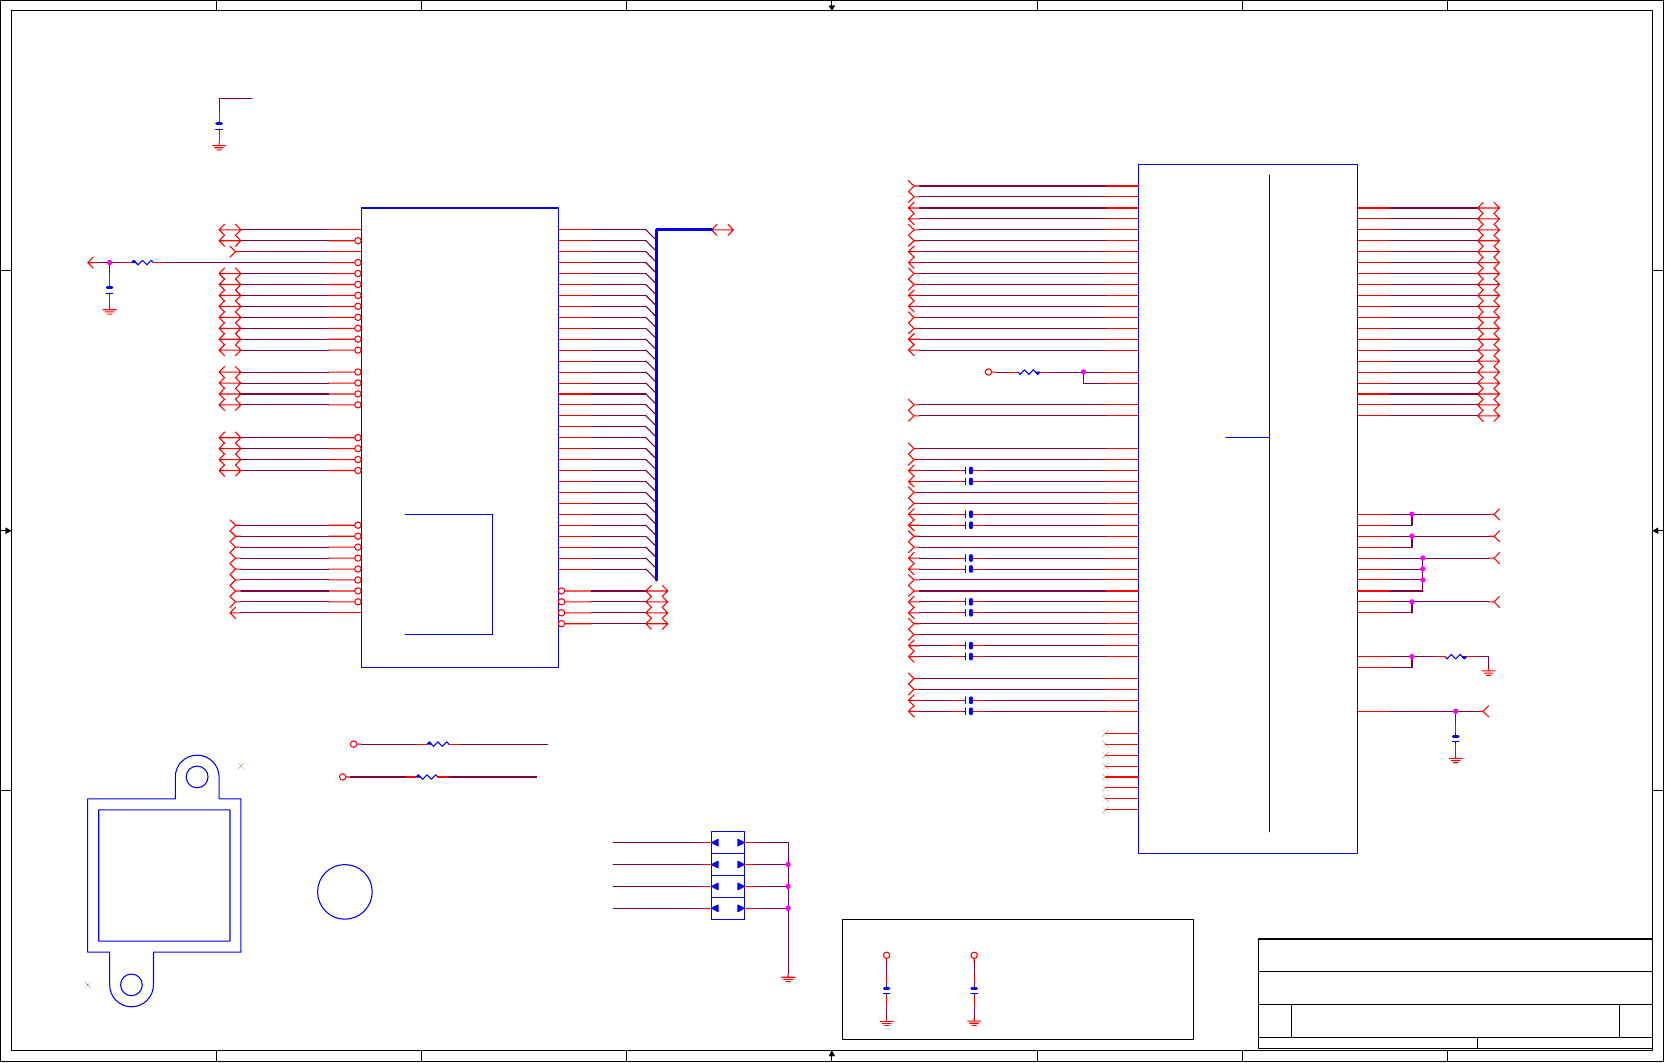Select the large left IC symbol body
Screen dimensions: 1665x1063
coord(460,437)
